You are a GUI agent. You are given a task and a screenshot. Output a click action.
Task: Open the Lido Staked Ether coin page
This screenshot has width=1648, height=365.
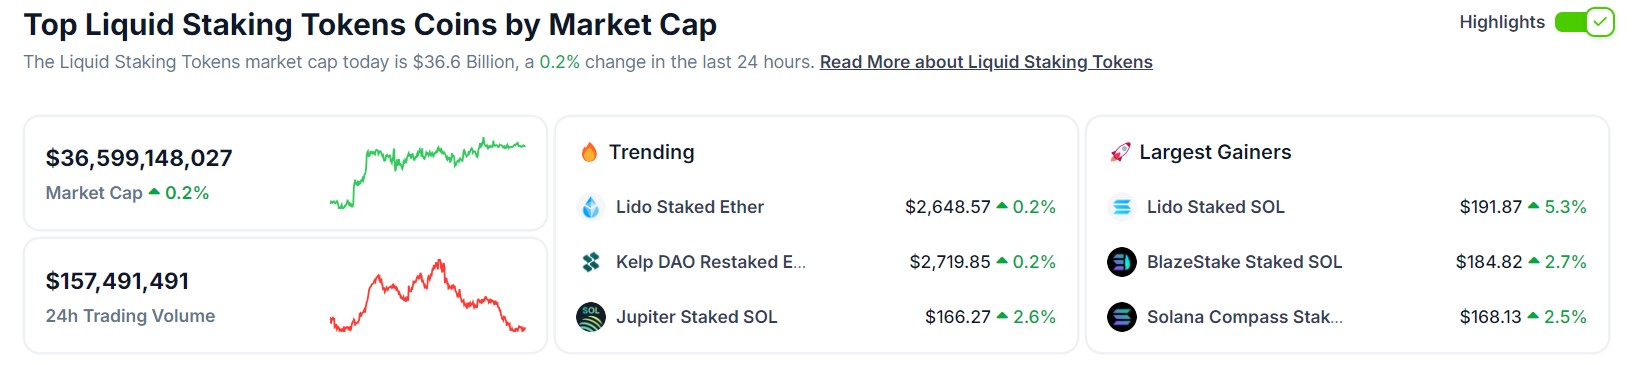(x=689, y=207)
